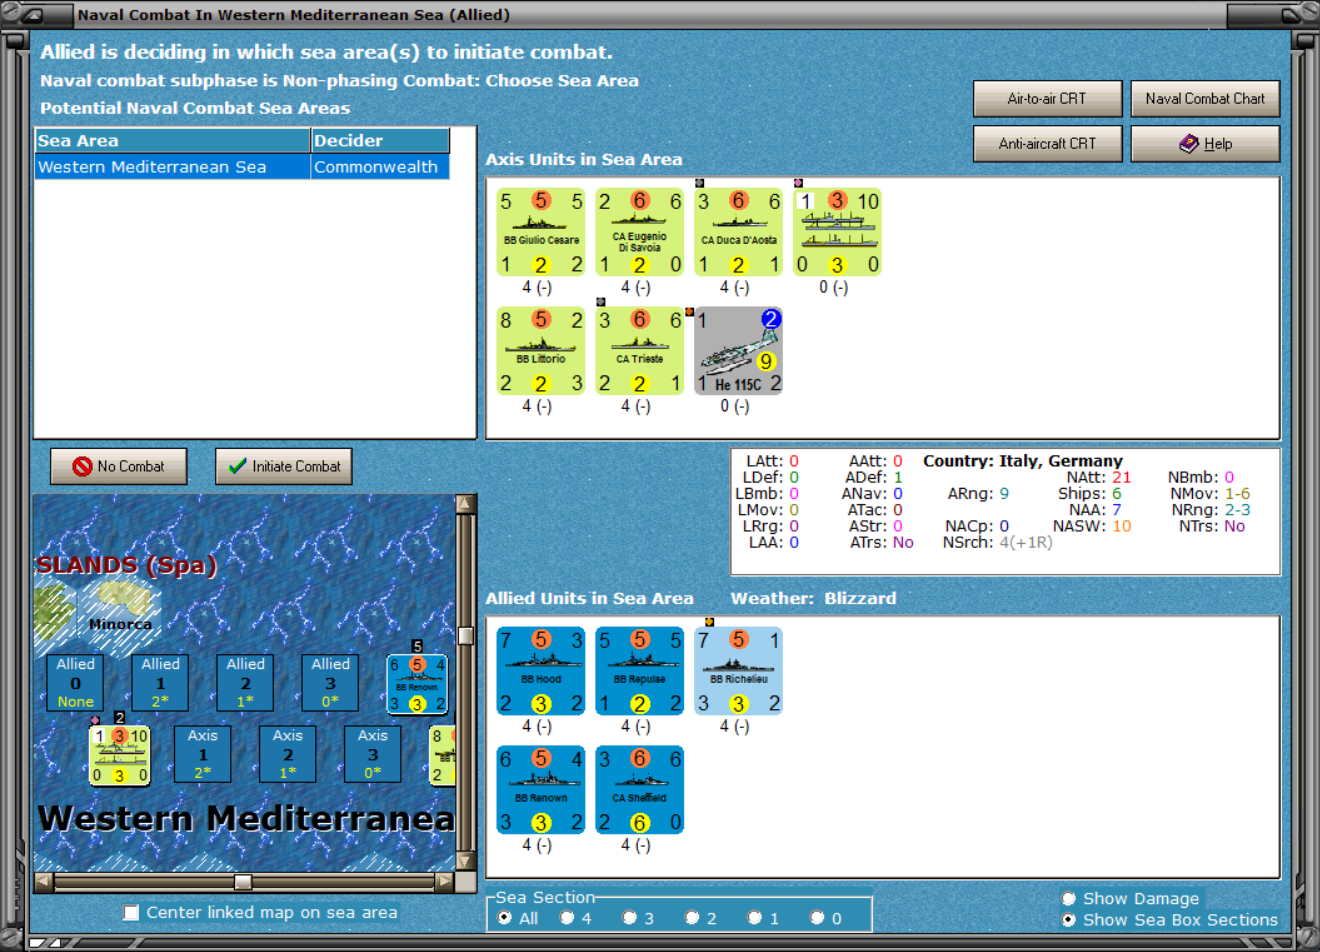Click the map's horizontal scrollbar thumb
1320x952 pixels.
pyautogui.click(x=242, y=881)
